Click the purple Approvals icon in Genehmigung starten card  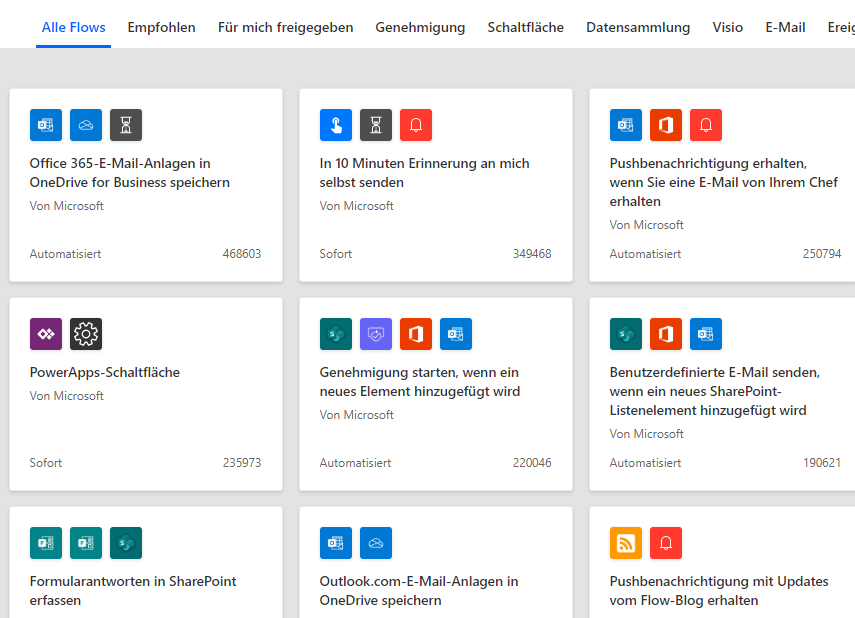376,334
